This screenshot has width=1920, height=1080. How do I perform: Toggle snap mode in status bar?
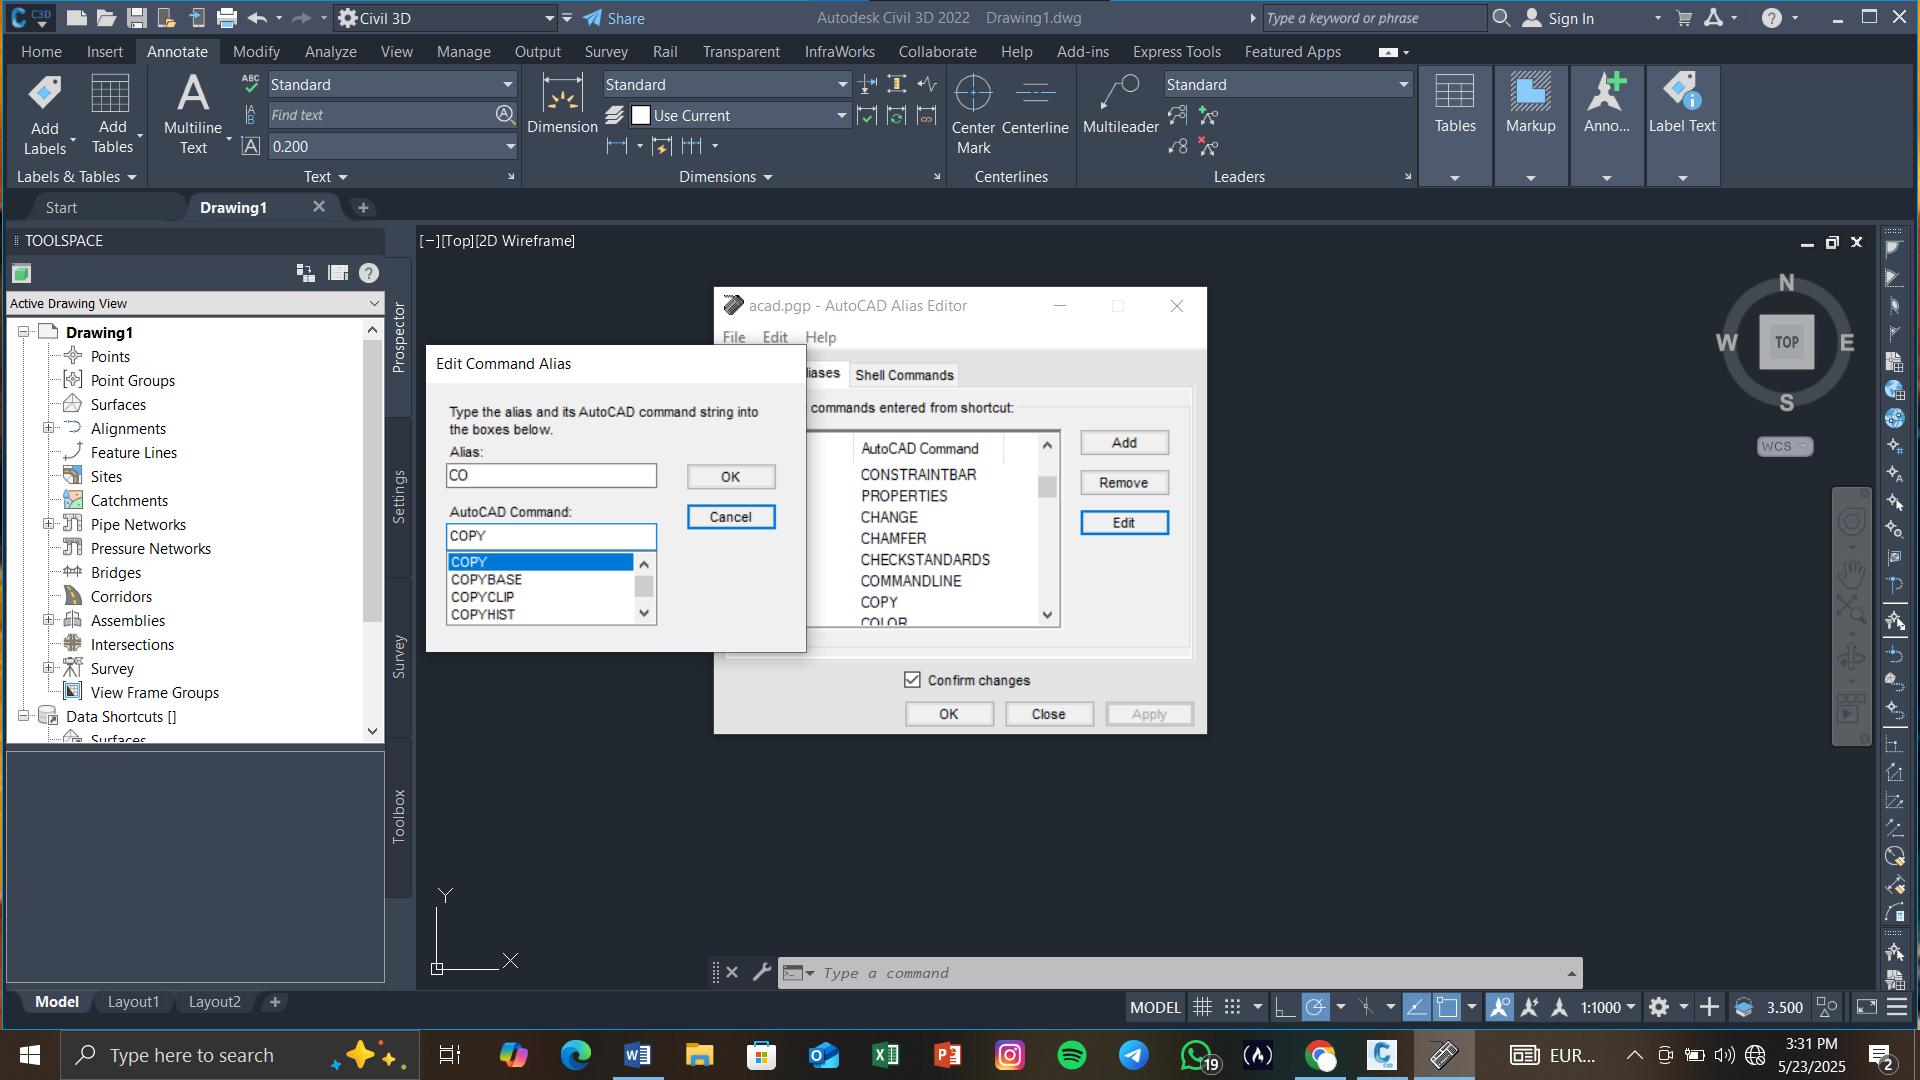tap(1232, 1007)
